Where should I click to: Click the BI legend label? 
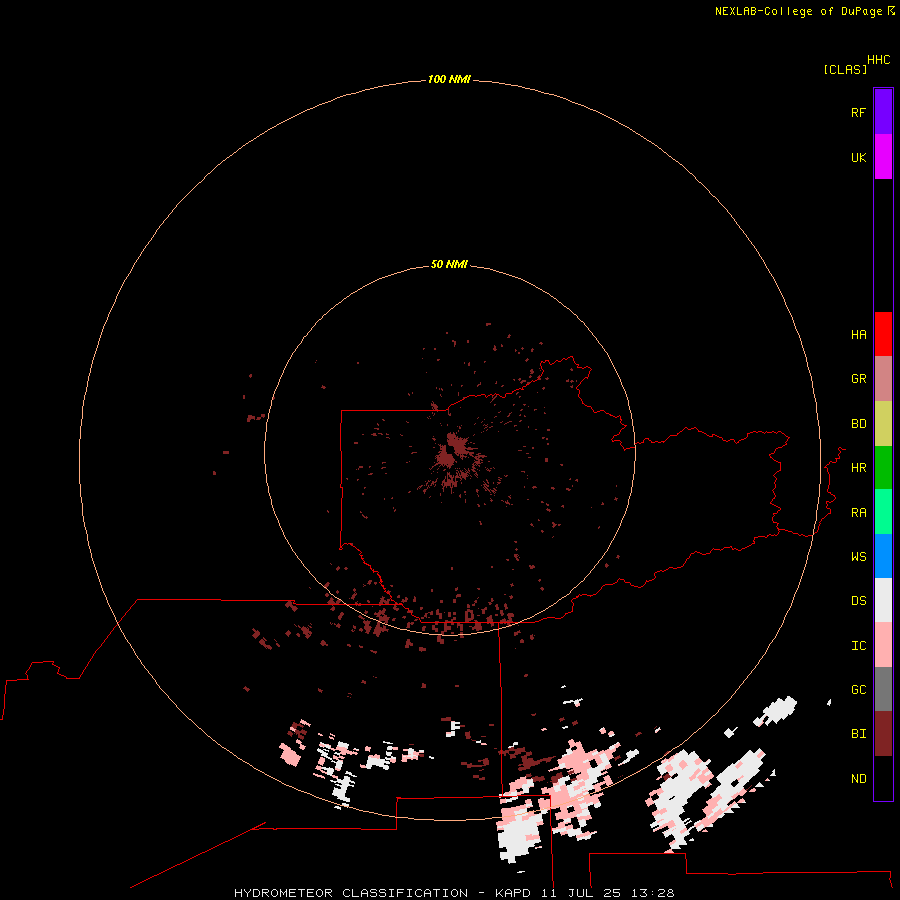858,734
